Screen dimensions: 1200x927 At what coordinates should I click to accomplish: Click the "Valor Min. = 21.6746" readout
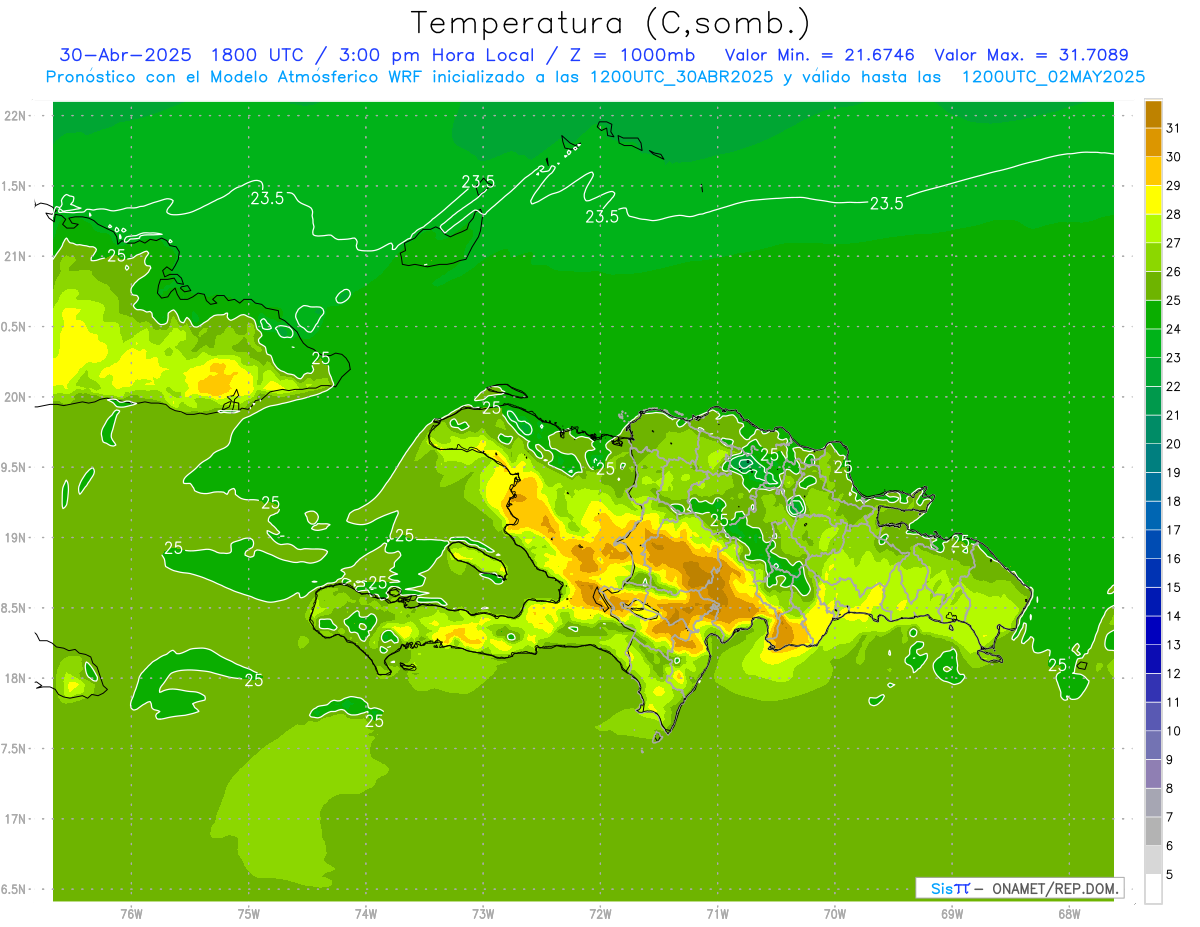(820, 55)
